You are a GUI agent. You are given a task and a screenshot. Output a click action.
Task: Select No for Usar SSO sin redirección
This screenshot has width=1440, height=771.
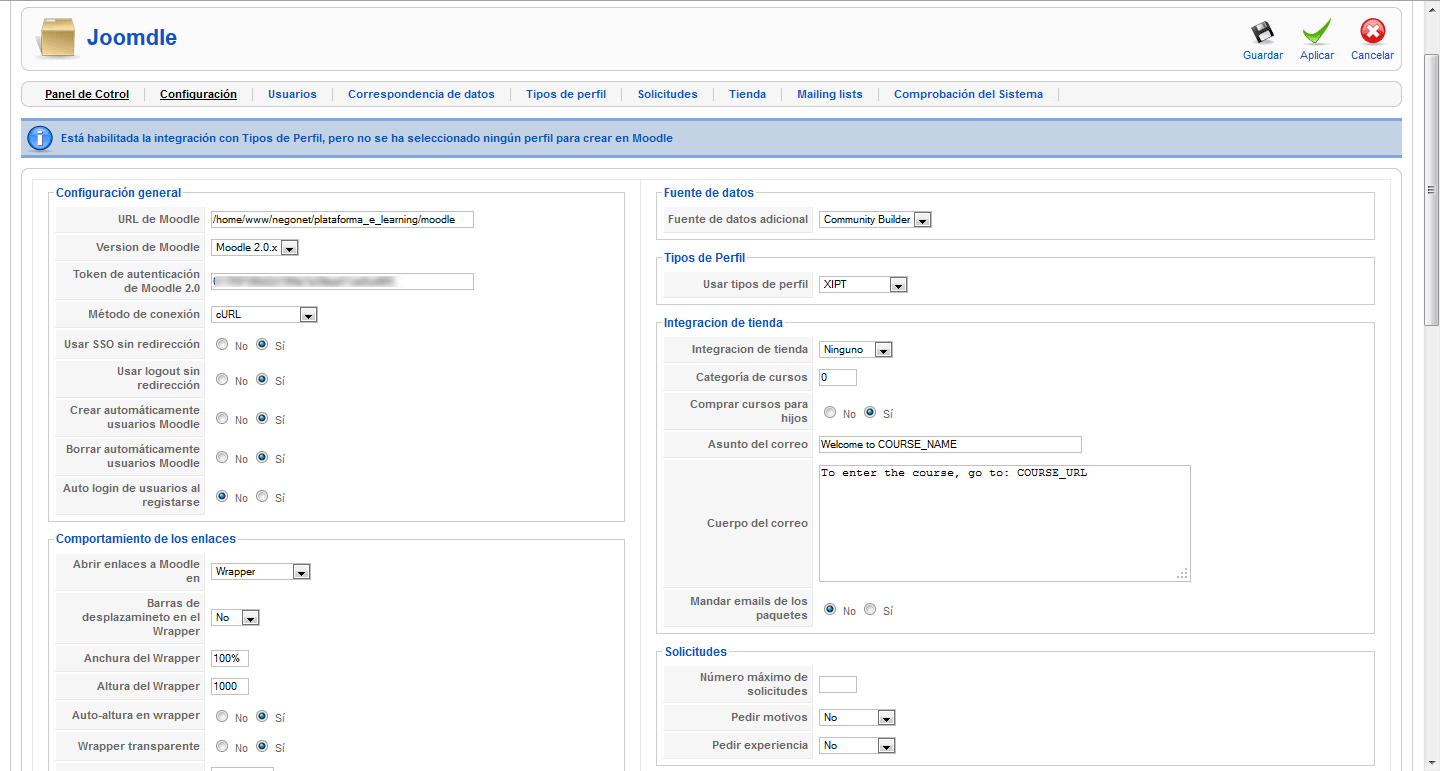pos(221,344)
